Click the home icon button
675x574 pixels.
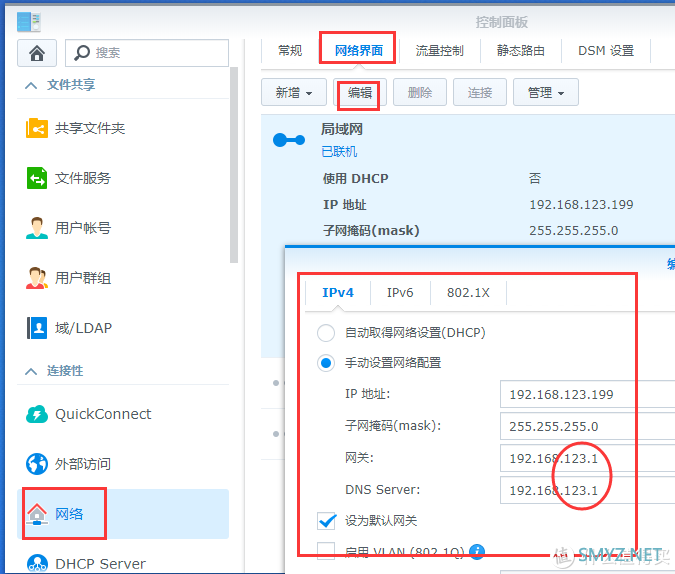(37, 53)
